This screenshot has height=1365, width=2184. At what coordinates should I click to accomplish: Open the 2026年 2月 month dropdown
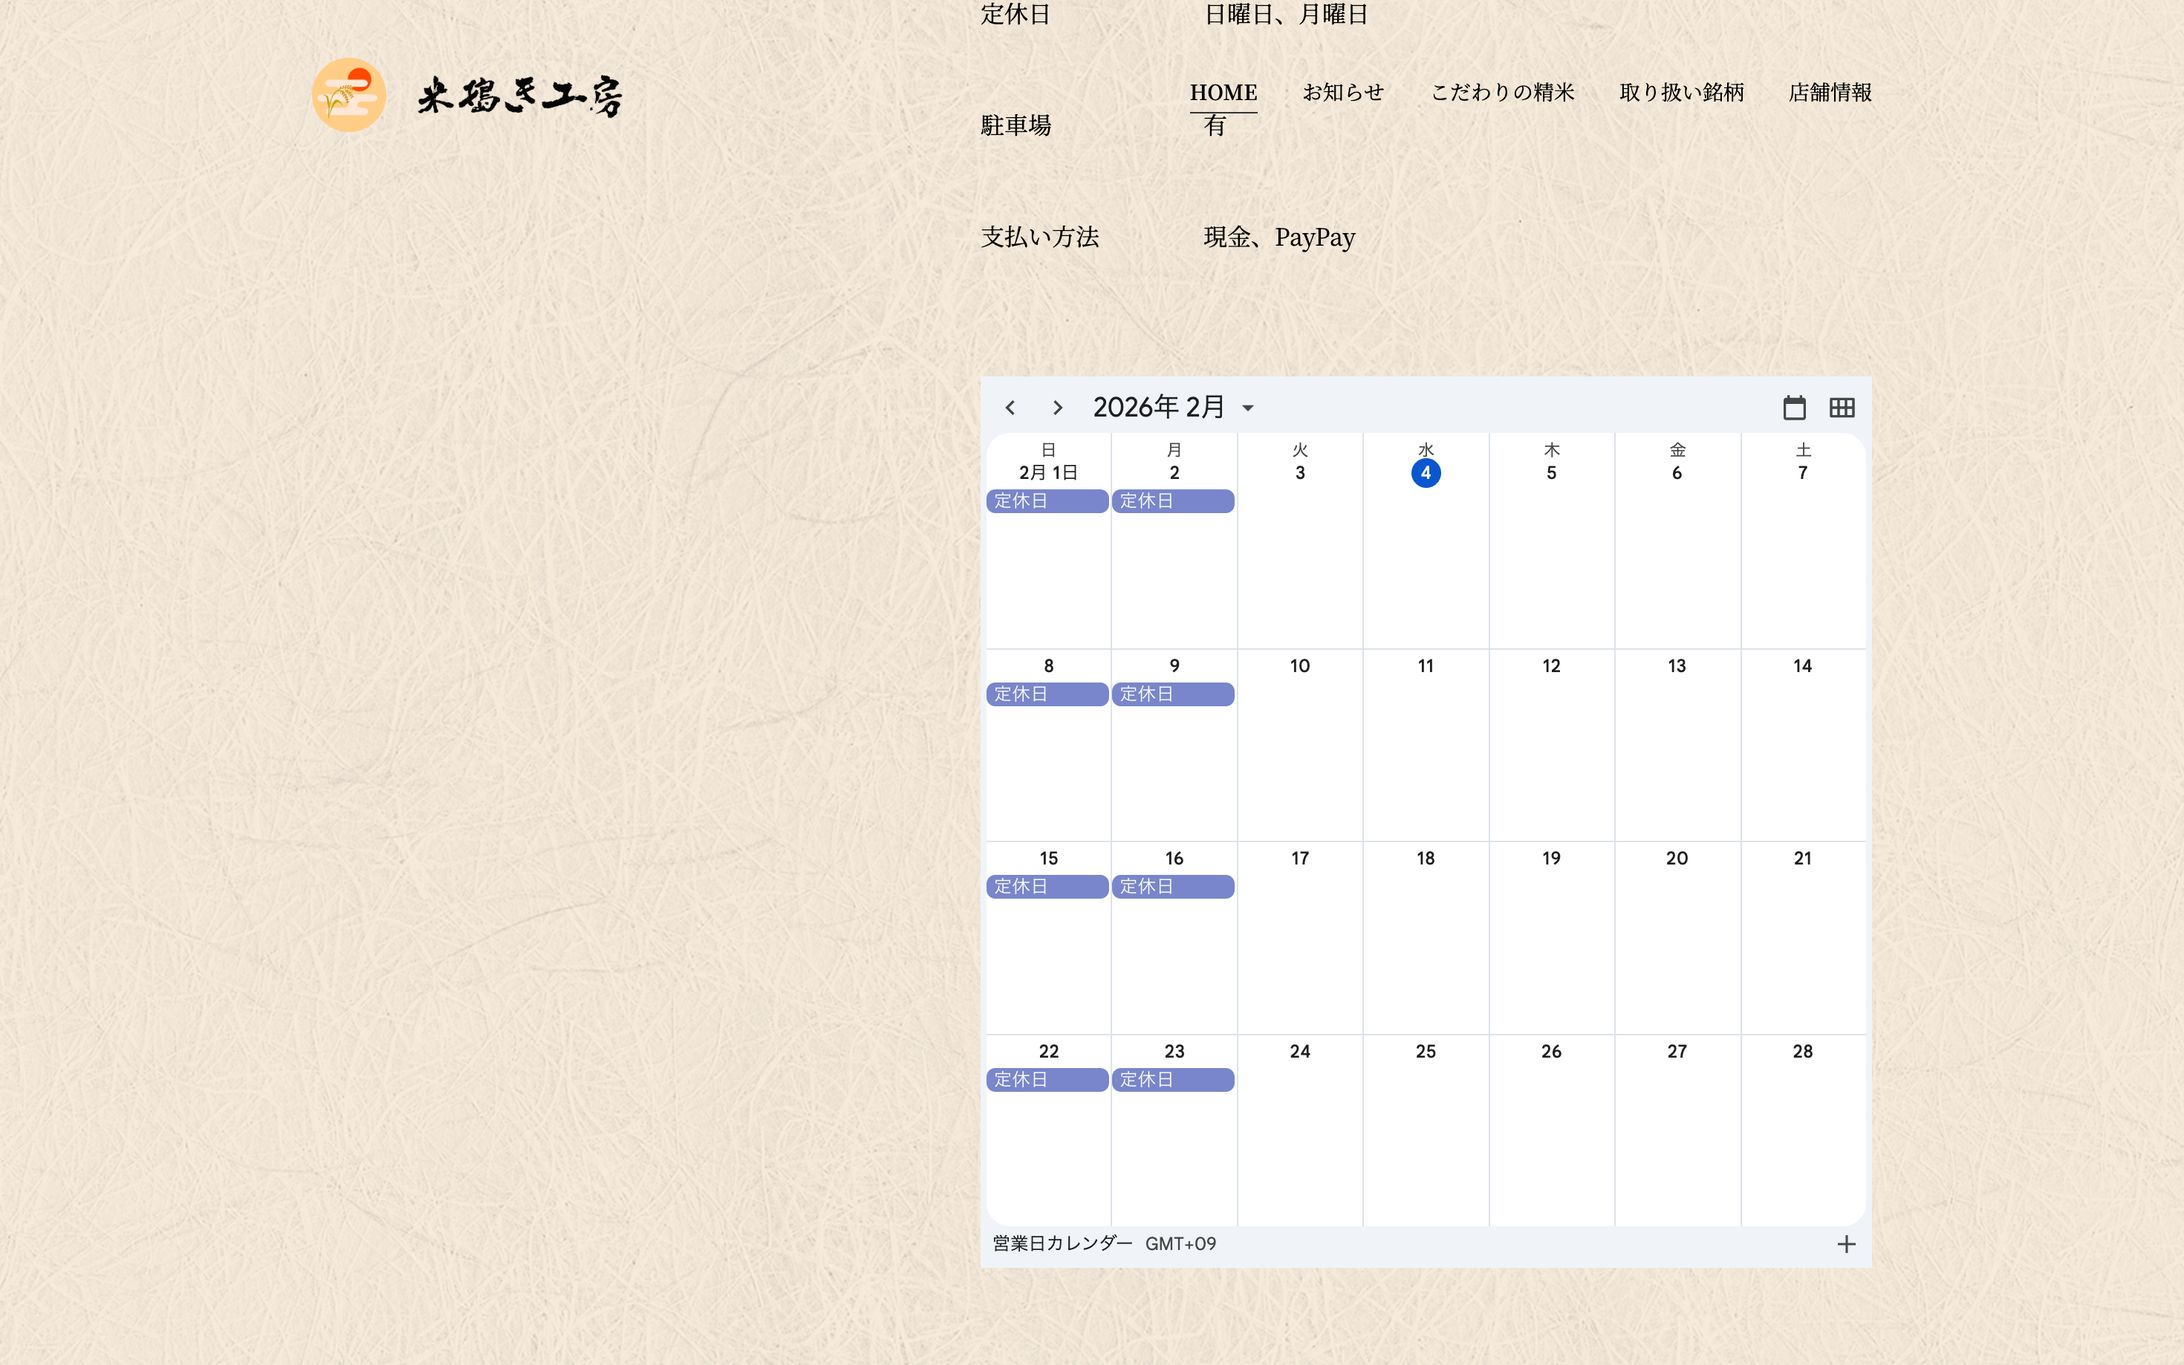click(x=1160, y=407)
